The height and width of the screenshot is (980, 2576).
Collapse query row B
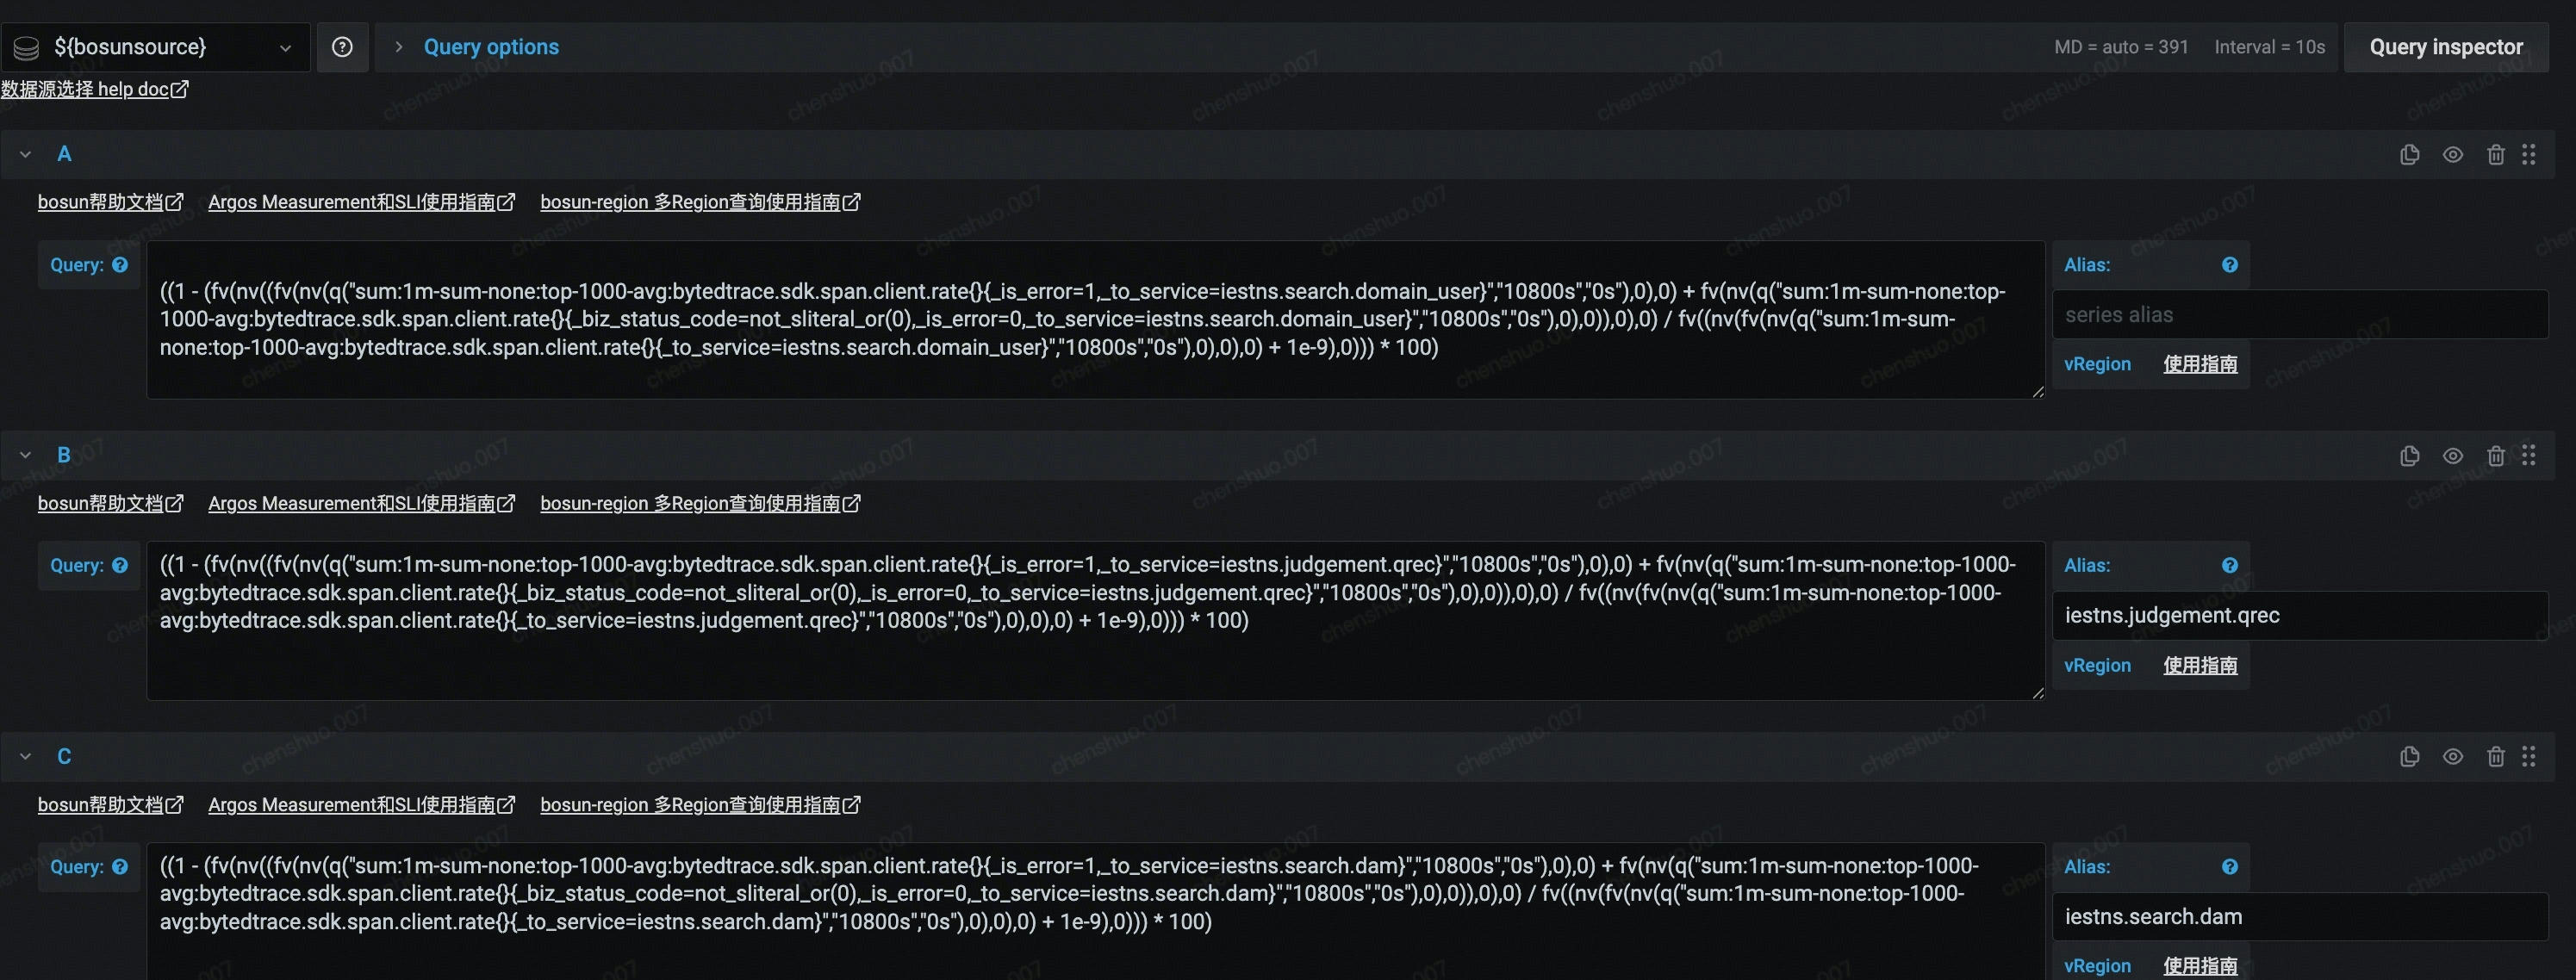point(26,455)
